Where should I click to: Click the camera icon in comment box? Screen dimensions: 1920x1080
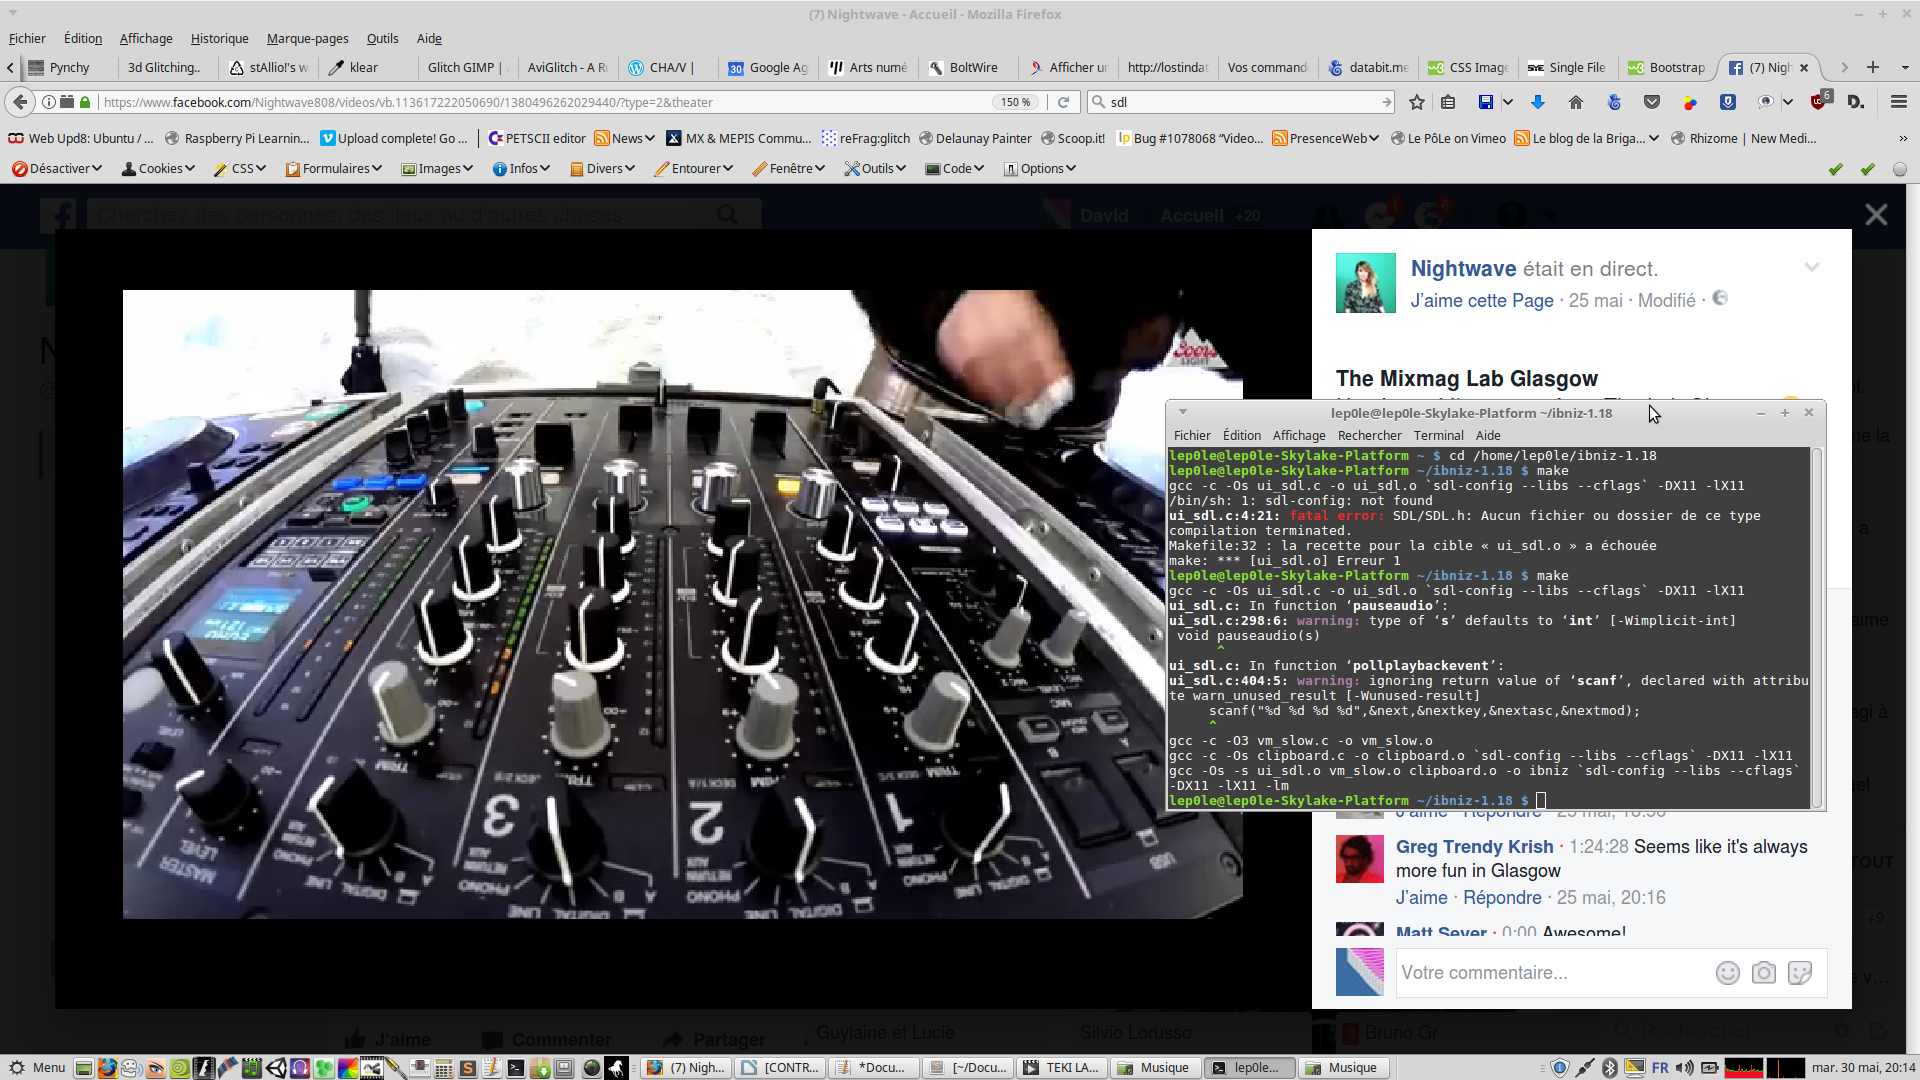pyautogui.click(x=1764, y=973)
